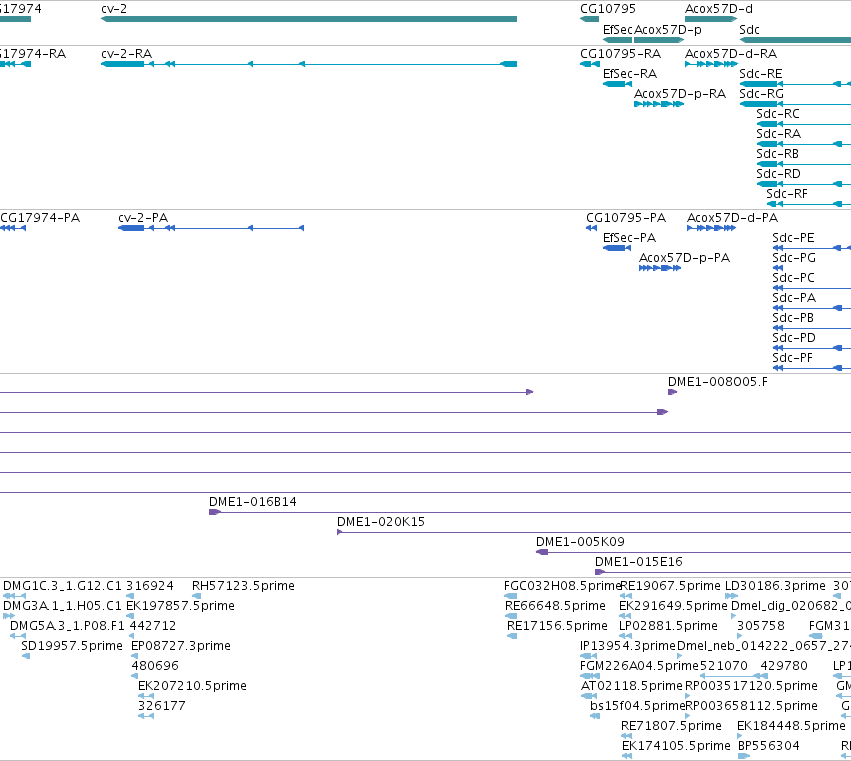Select the CG10795 gene label
Image resolution: width=851 pixels, height=761 pixels.
tap(608, 9)
